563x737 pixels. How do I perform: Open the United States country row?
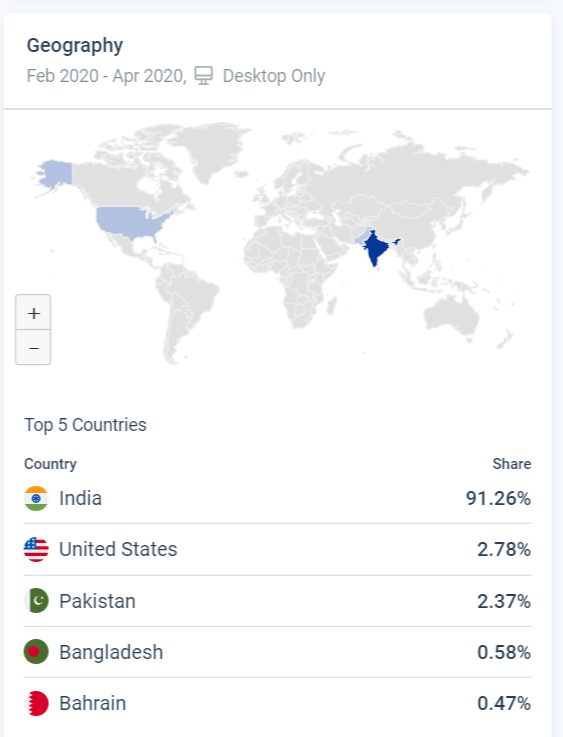click(277, 549)
